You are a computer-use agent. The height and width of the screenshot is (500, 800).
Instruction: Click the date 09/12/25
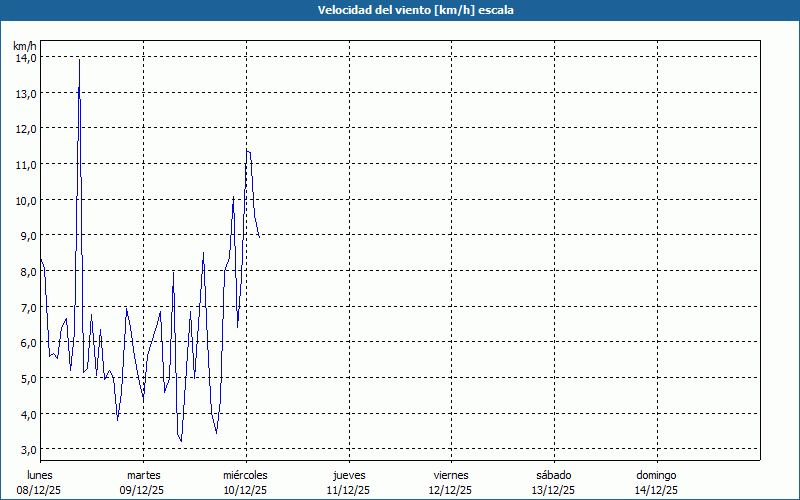[x=141, y=490]
